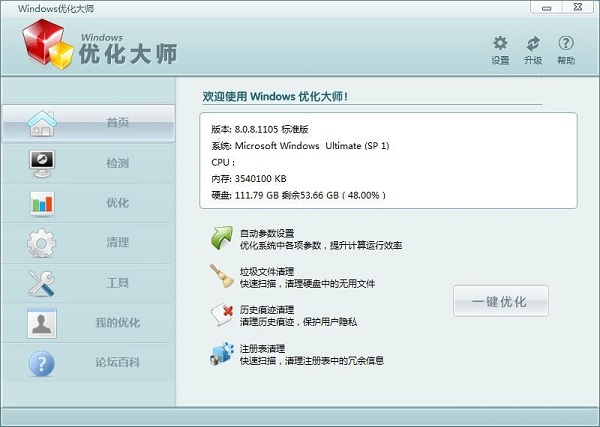Screen dimensions: 600x427
Task: Open the 帮助 help question-mark icon
Action: pos(566,43)
